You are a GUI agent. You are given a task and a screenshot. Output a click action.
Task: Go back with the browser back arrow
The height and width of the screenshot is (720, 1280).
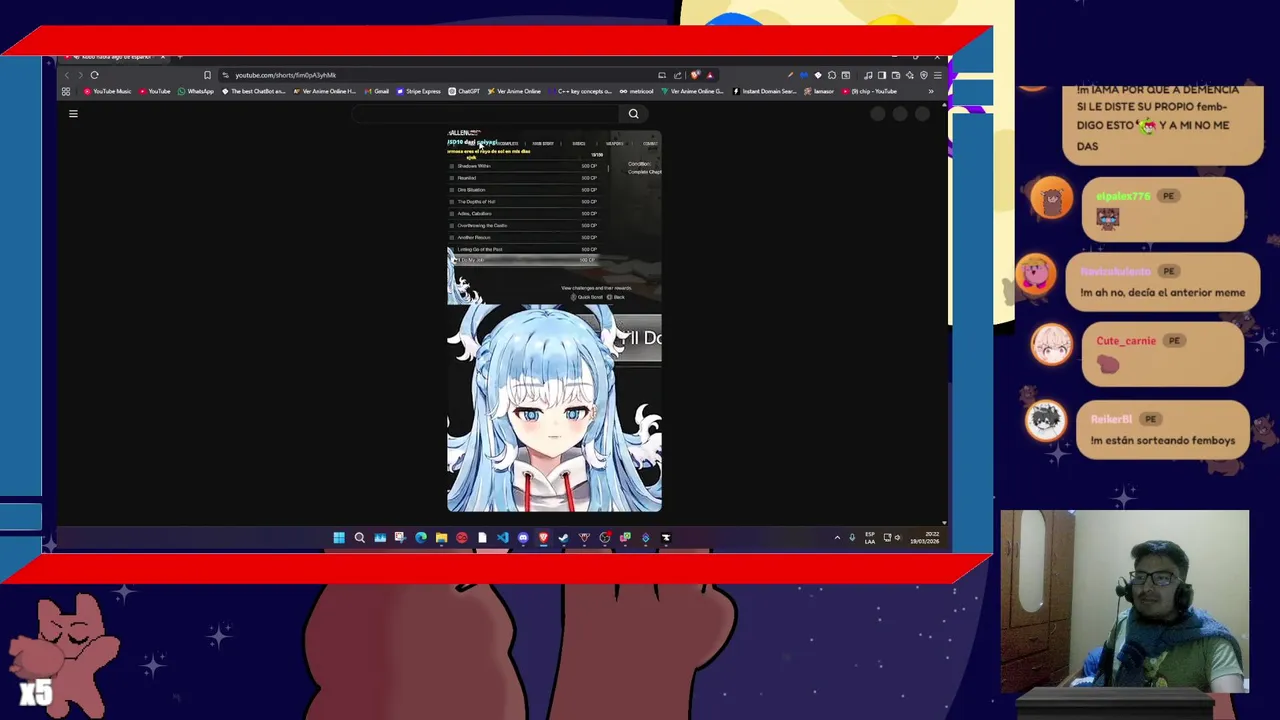coord(67,75)
